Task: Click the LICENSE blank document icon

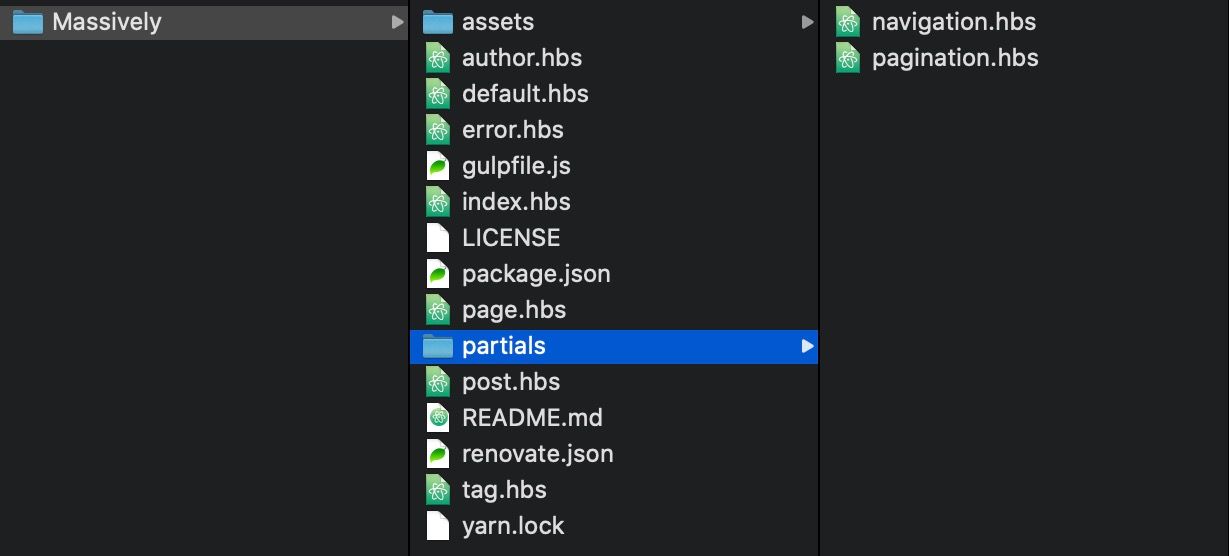Action: (437, 238)
